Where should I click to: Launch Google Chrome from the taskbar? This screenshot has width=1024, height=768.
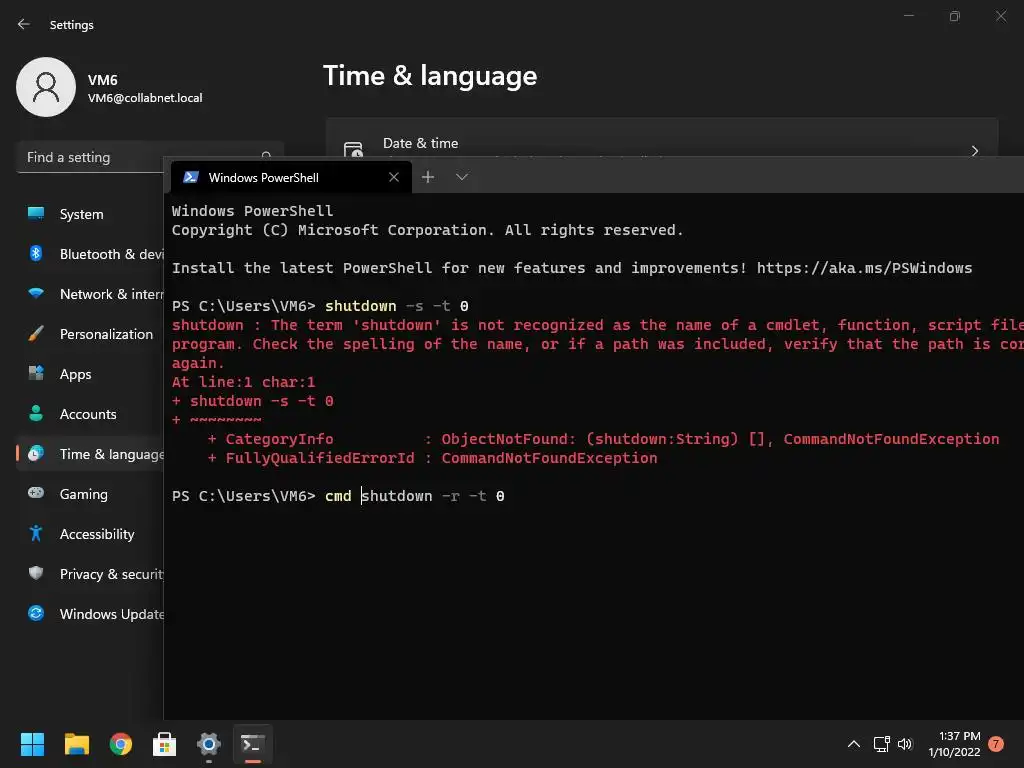coord(121,744)
